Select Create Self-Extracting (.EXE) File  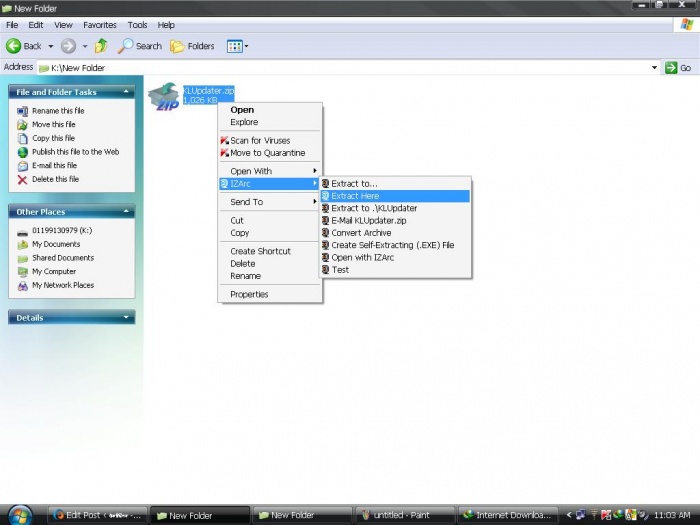coord(395,245)
